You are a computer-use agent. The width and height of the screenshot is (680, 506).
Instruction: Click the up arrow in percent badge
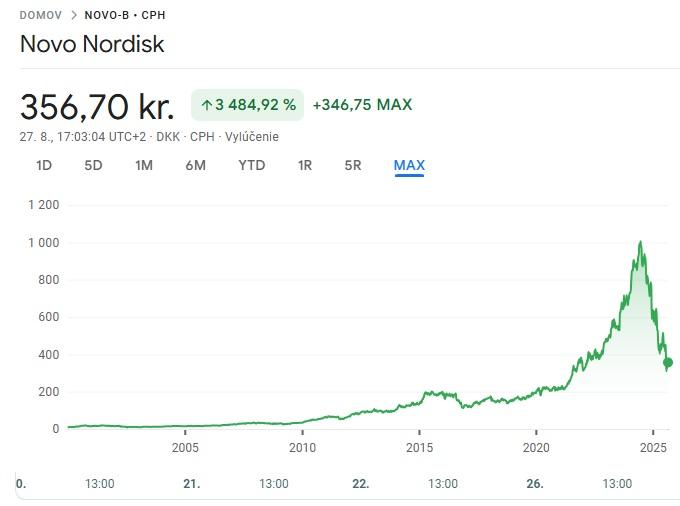207,104
